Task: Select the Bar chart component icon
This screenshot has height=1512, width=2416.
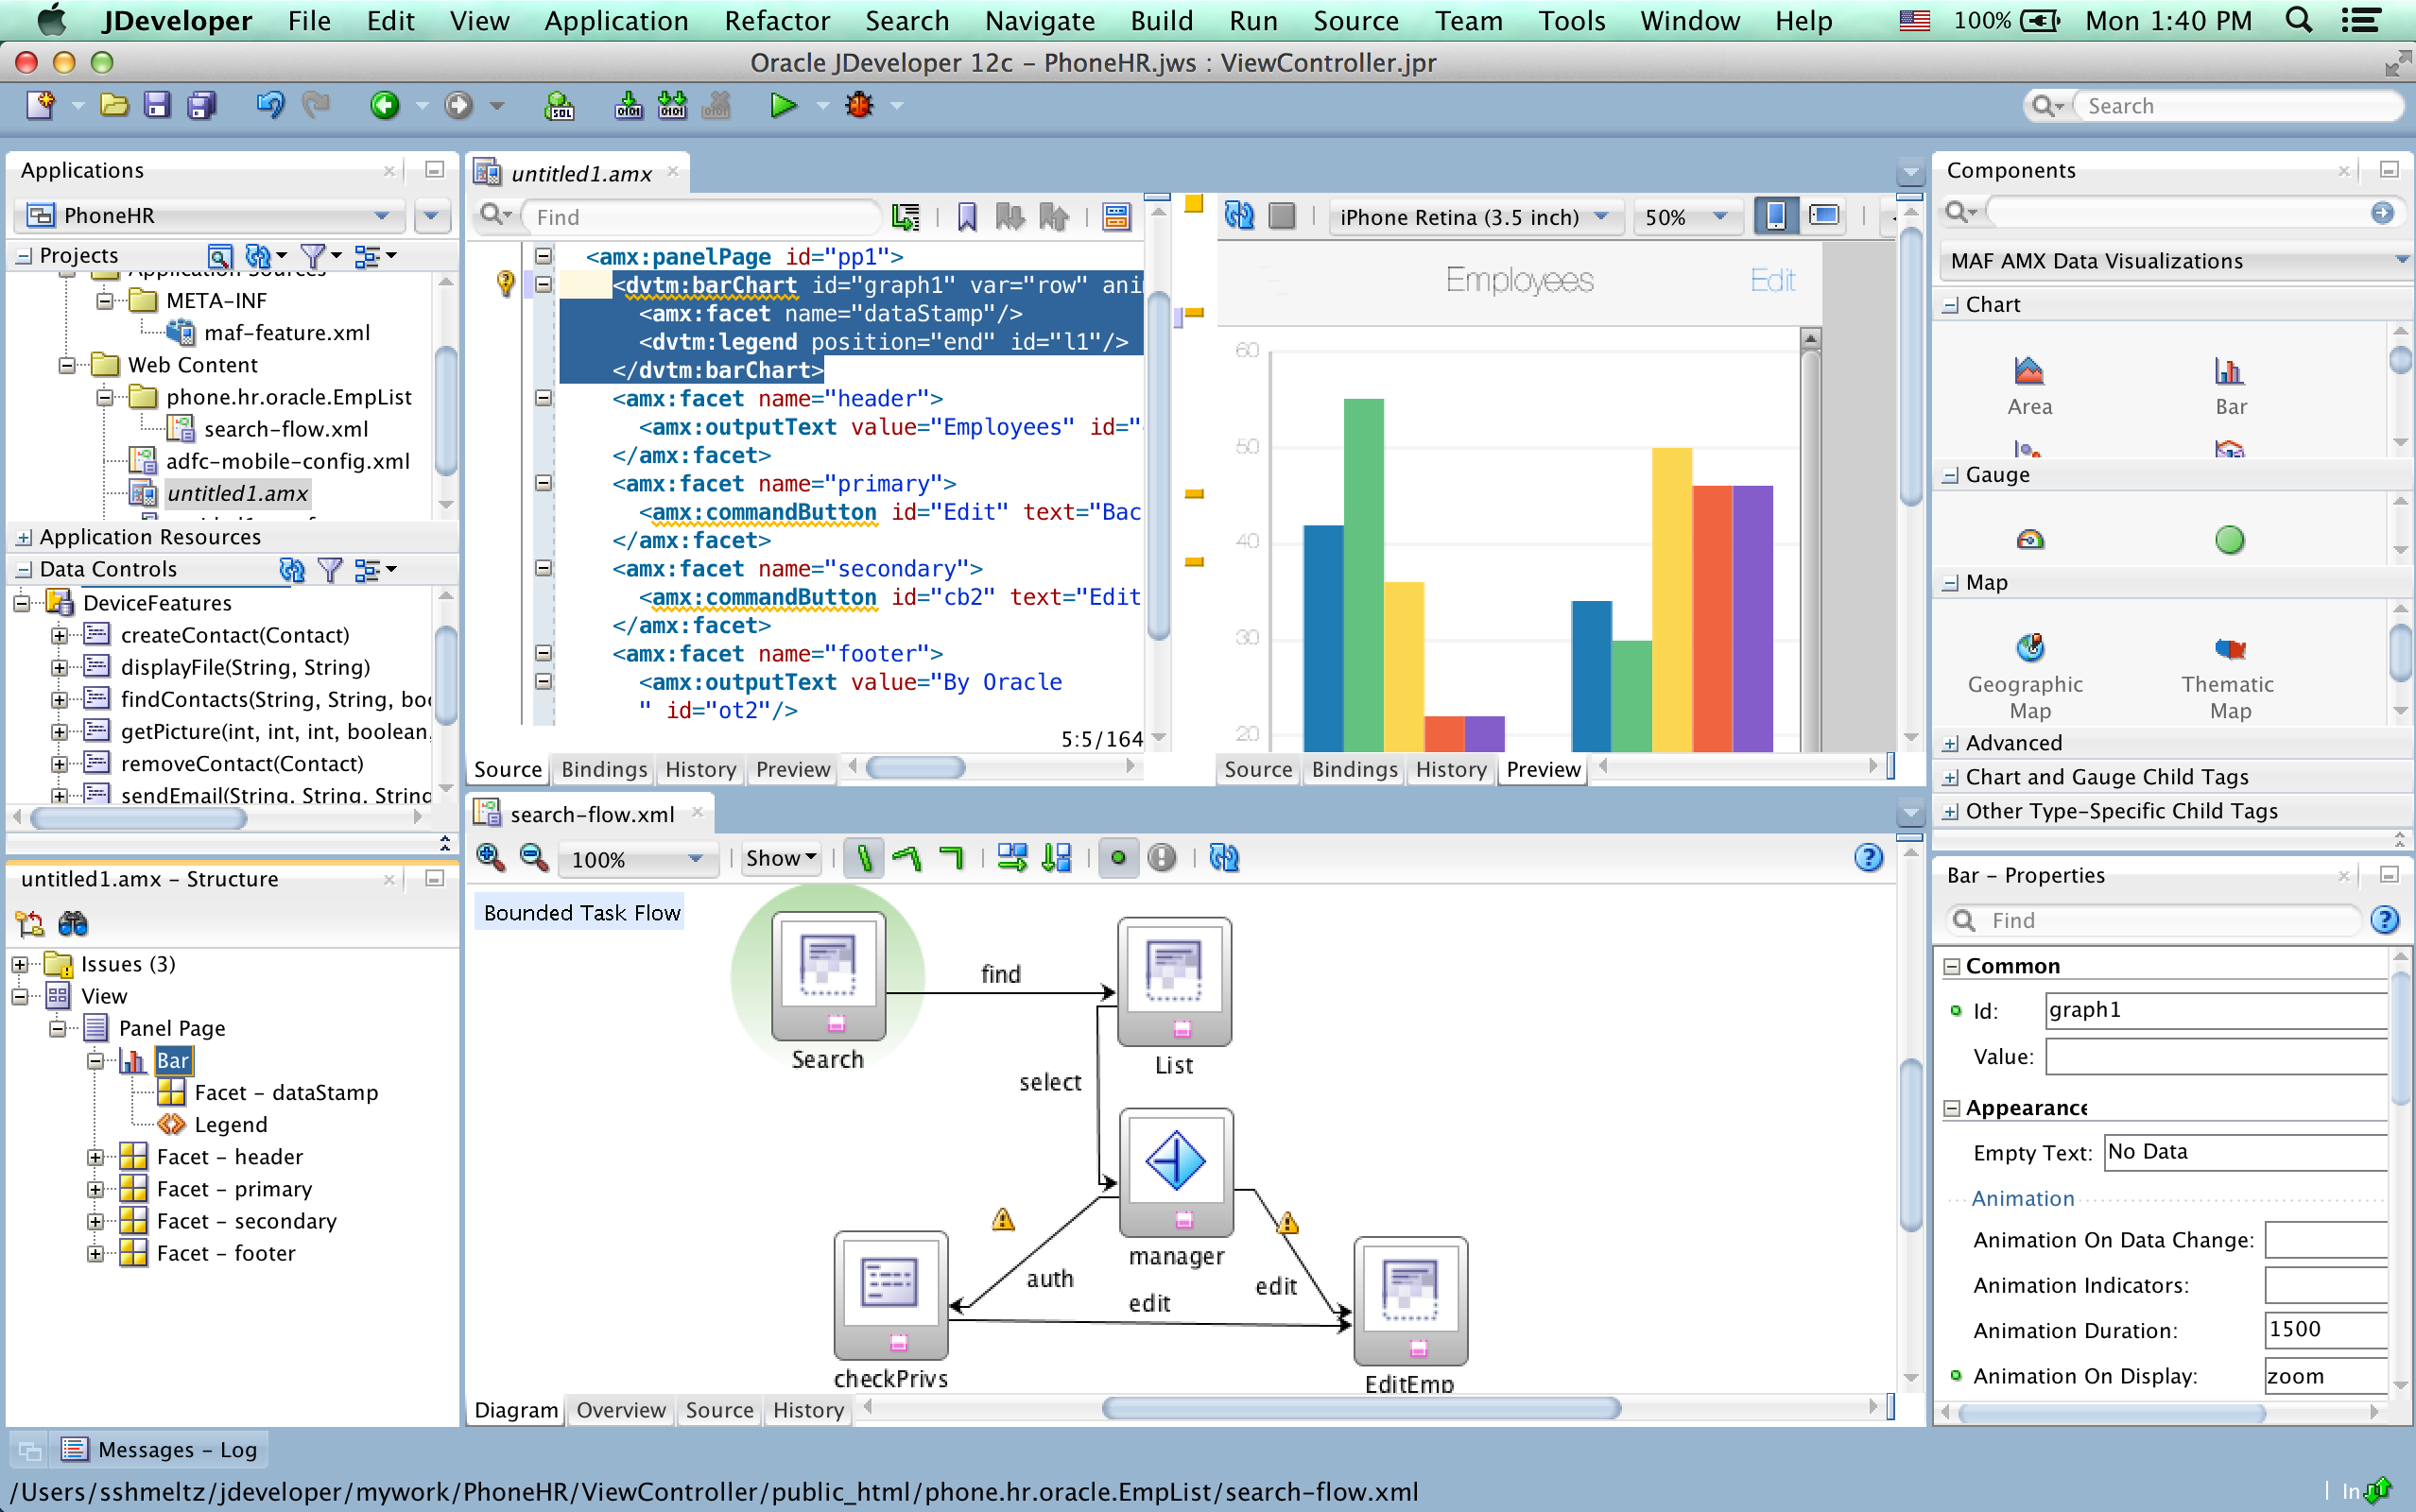Action: click(2229, 372)
